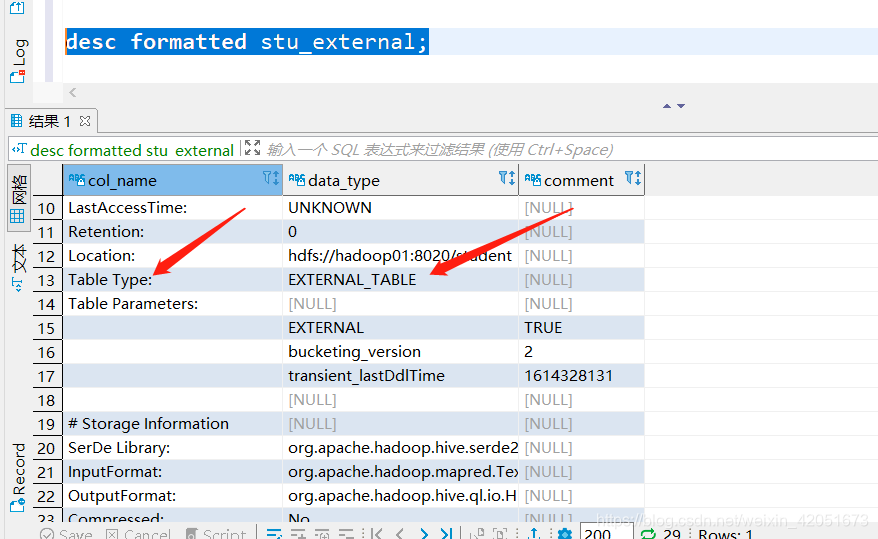Select the org.apache.hadoop.mapred.Te cell

click(x=400, y=472)
